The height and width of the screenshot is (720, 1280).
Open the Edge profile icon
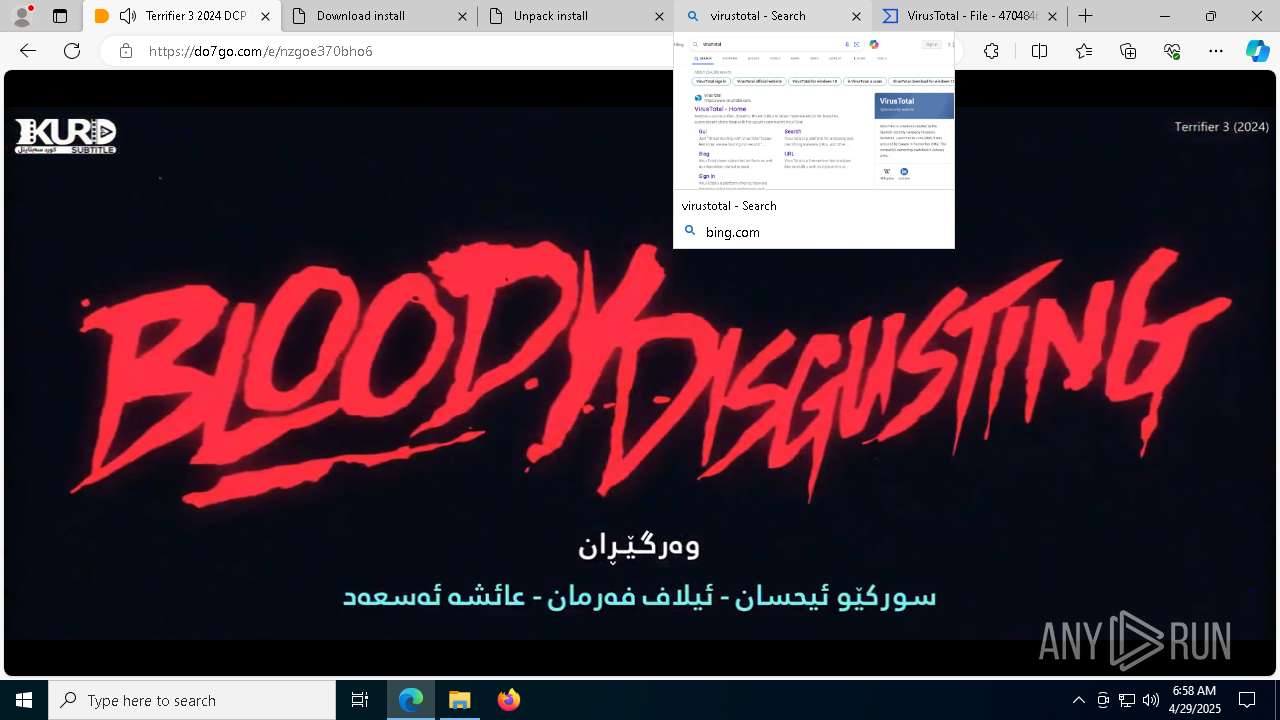[x=22, y=16]
